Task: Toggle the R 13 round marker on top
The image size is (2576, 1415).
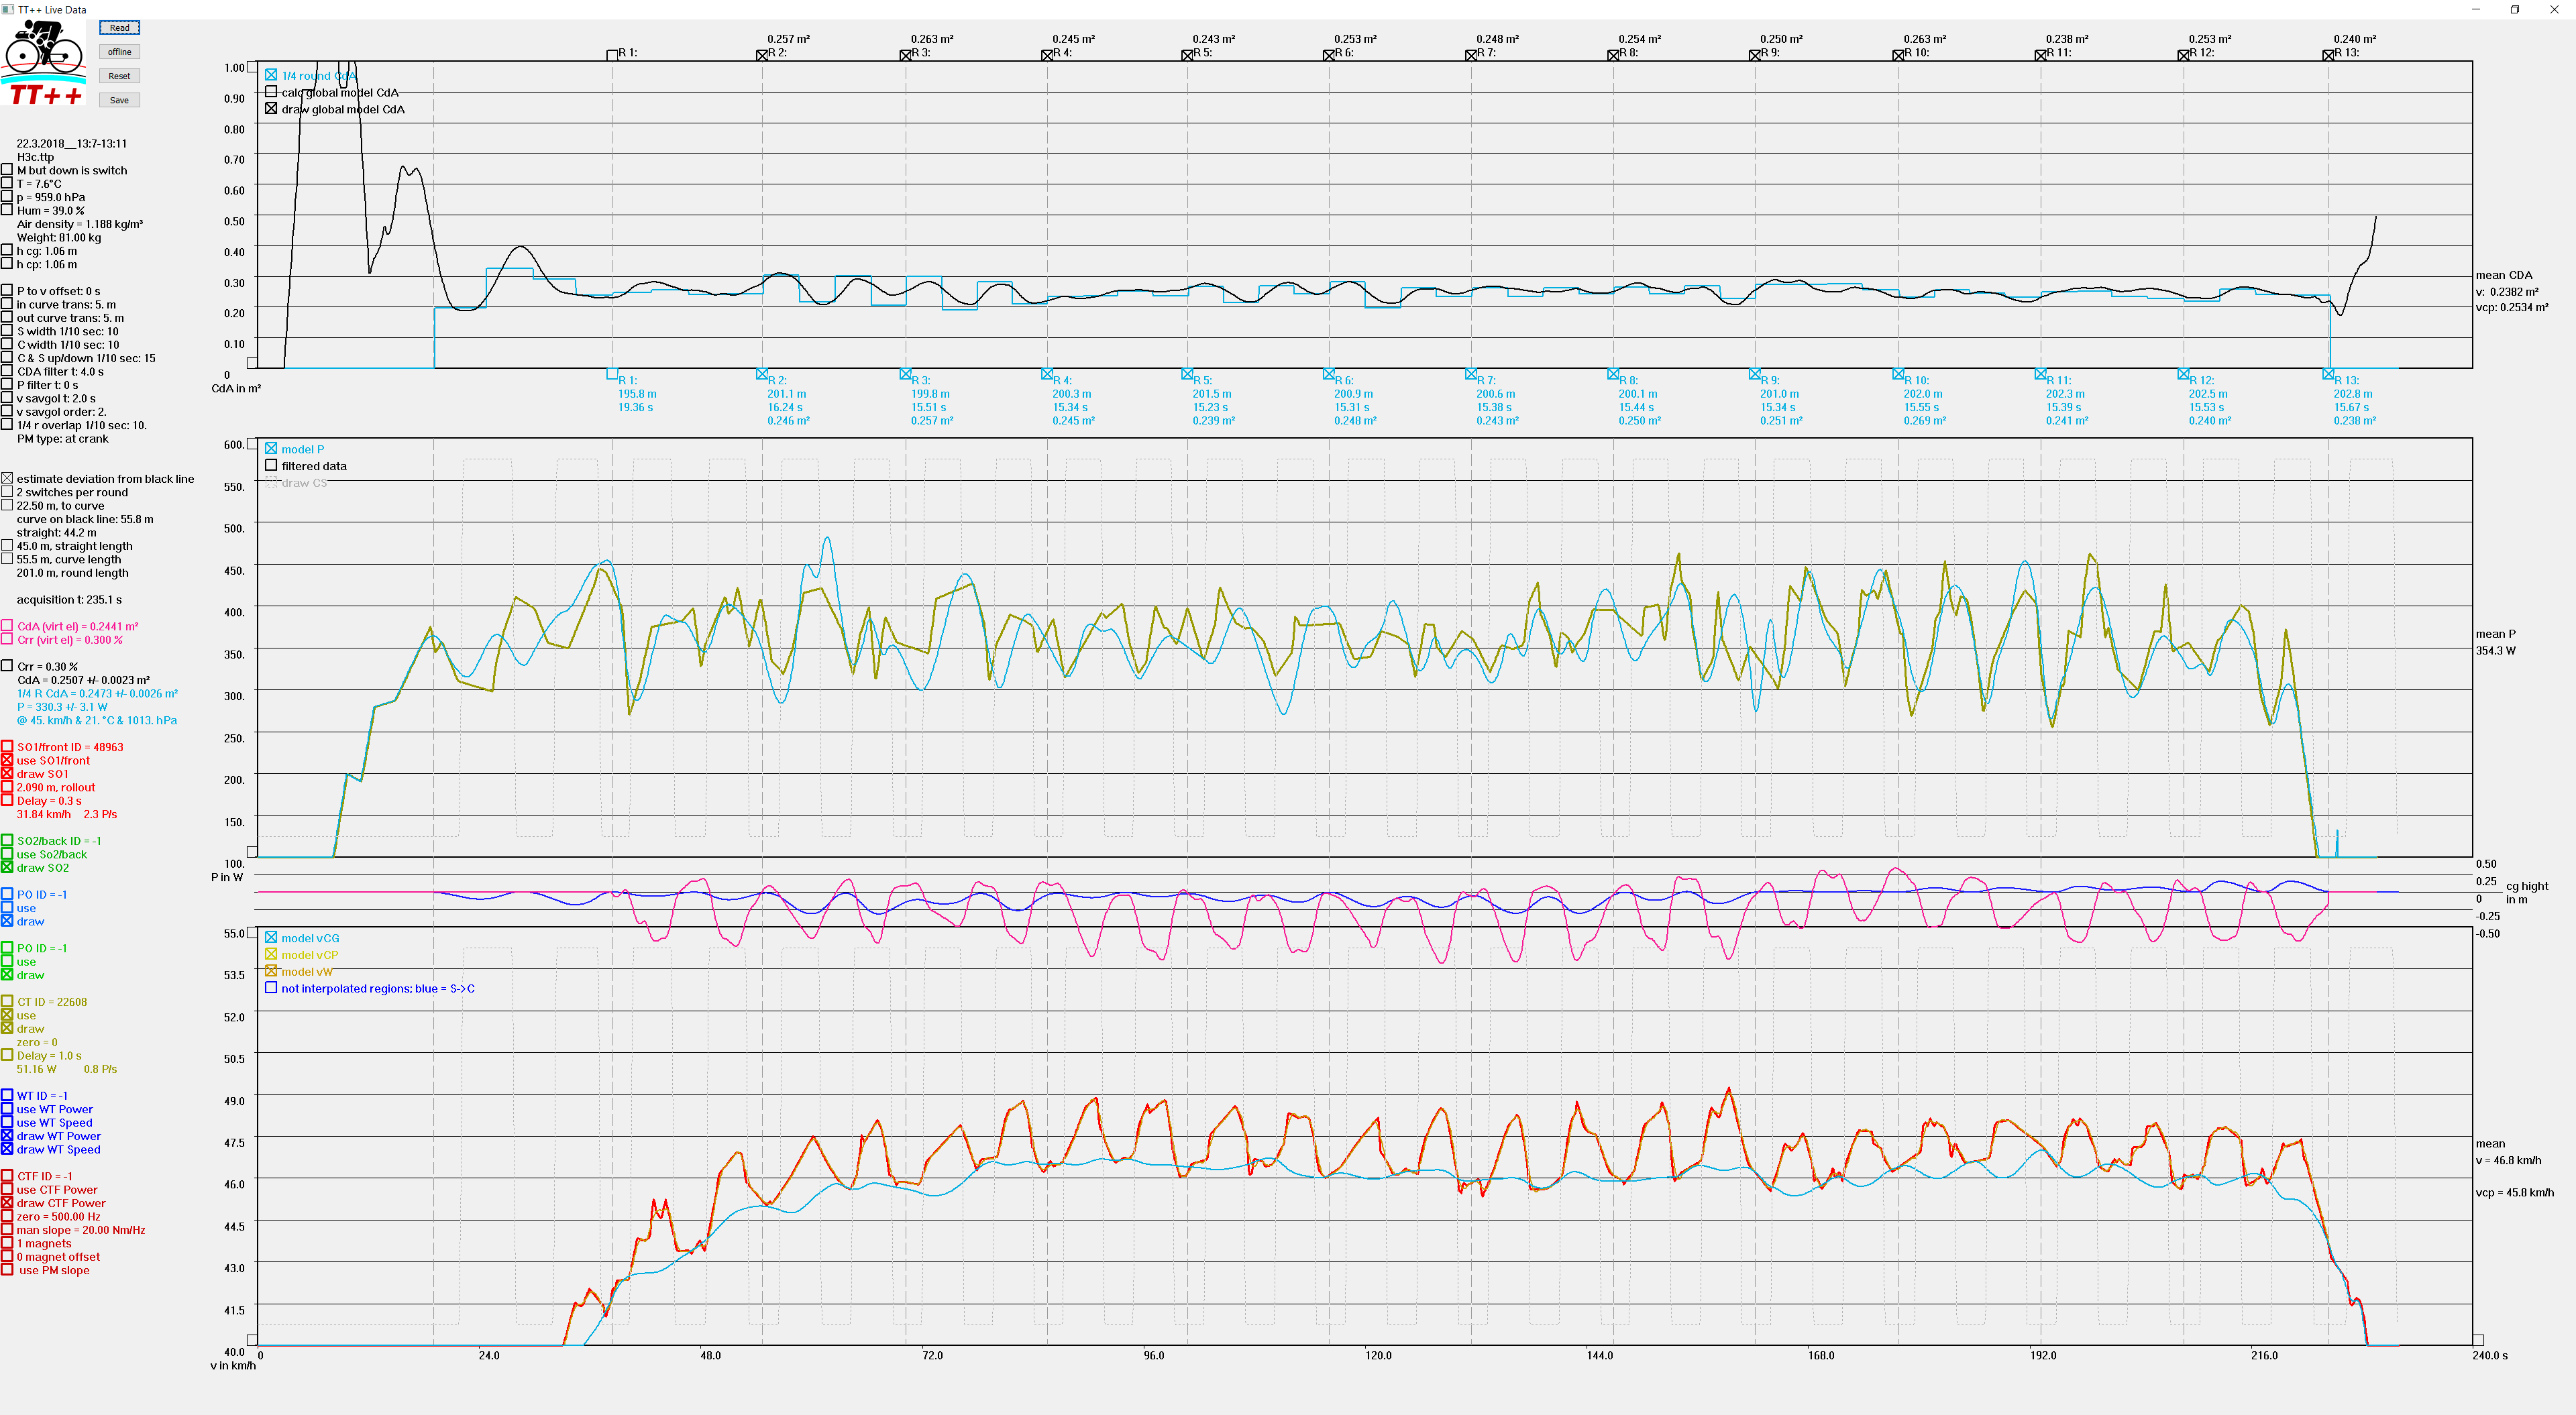Action: pos(2328,55)
